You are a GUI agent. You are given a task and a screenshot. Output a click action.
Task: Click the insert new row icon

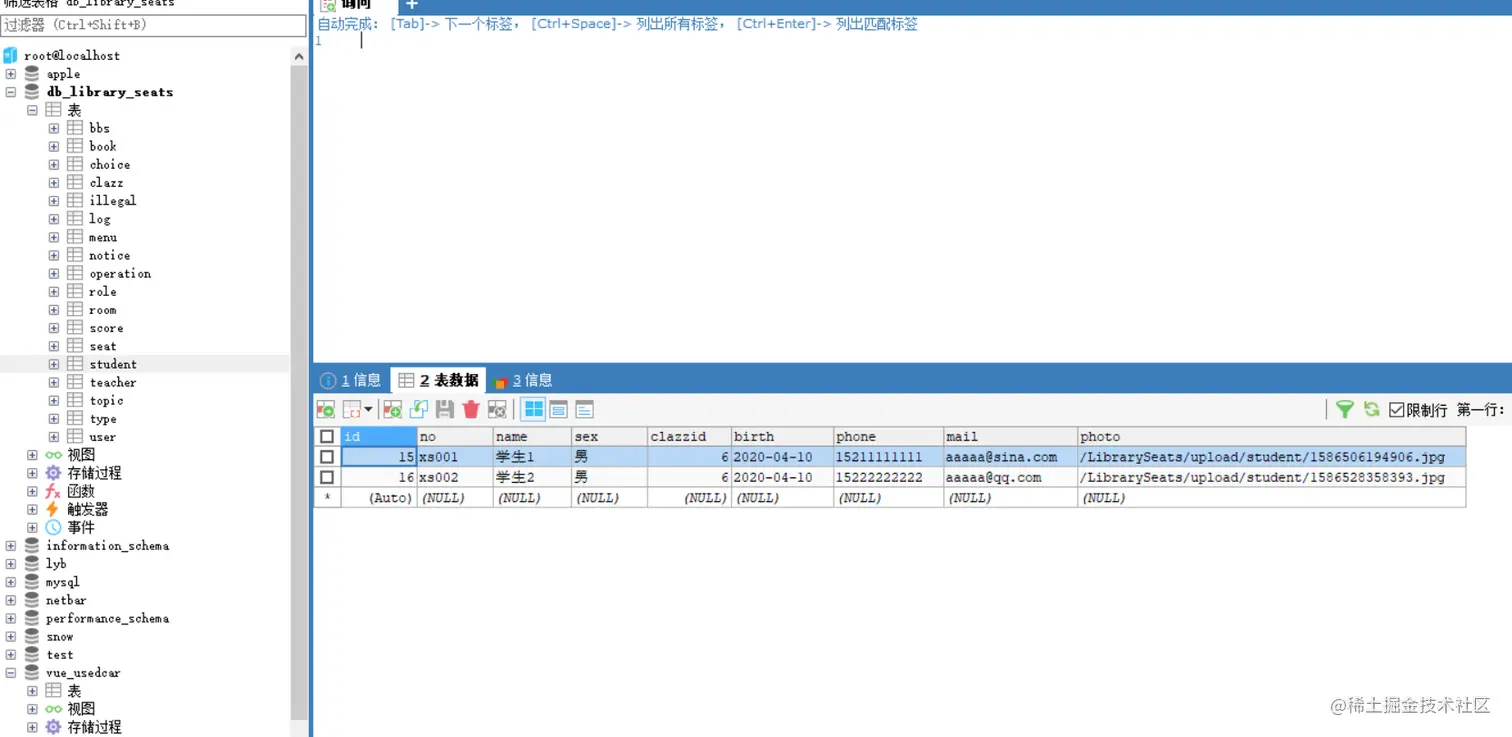[393, 409]
